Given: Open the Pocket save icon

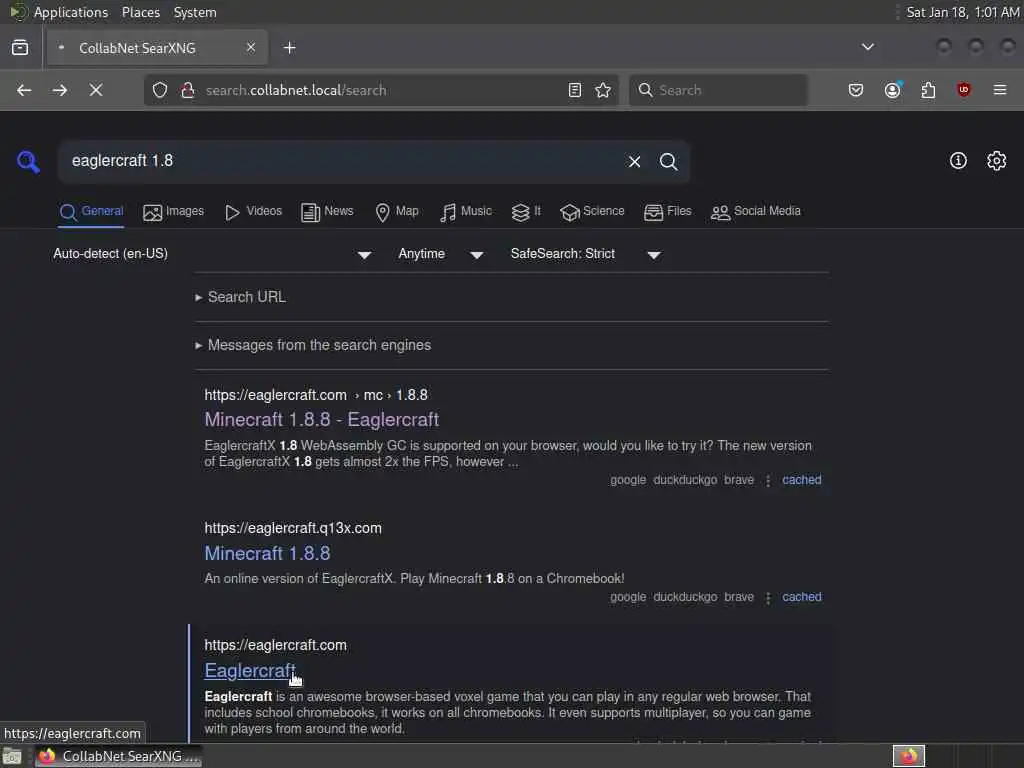Looking at the screenshot, I should tap(856, 90).
